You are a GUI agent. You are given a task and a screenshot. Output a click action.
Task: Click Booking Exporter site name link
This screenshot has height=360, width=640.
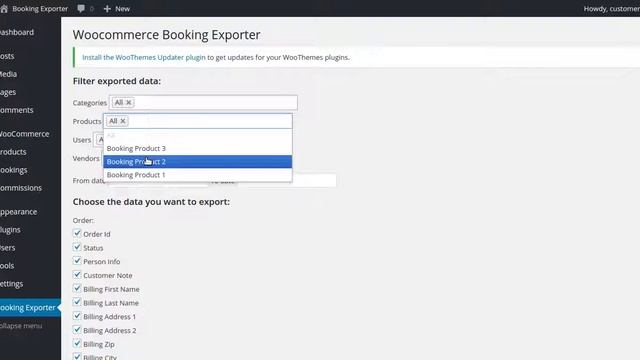point(40,9)
